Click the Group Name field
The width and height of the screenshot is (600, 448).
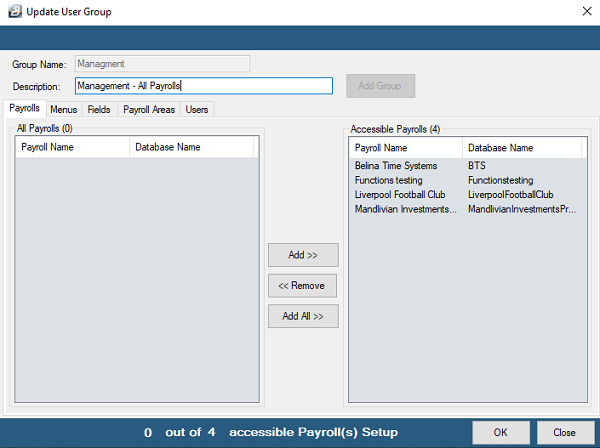click(x=162, y=64)
